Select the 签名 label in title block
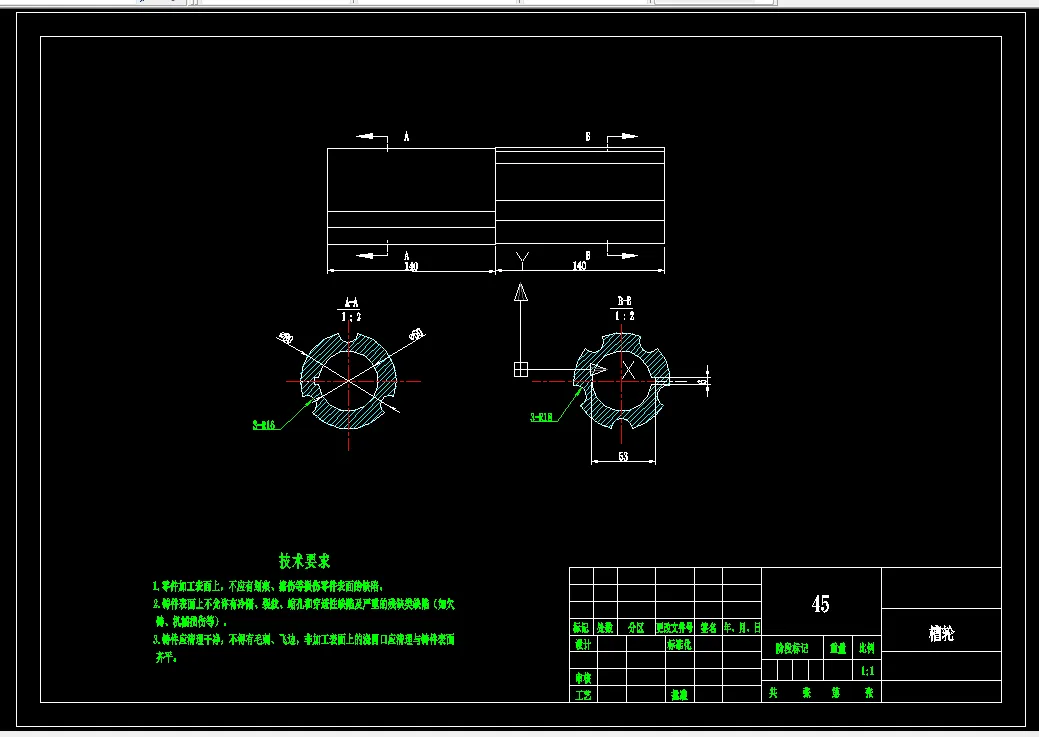The image size is (1039, 737). point(708,627)
